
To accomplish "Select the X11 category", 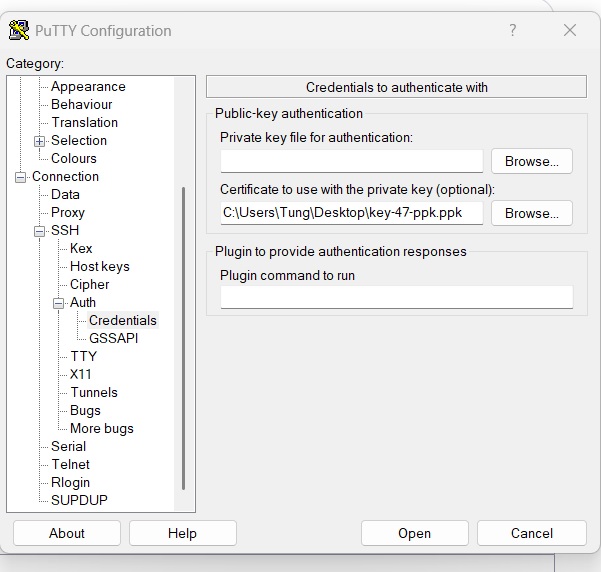I will pos(80,374).
